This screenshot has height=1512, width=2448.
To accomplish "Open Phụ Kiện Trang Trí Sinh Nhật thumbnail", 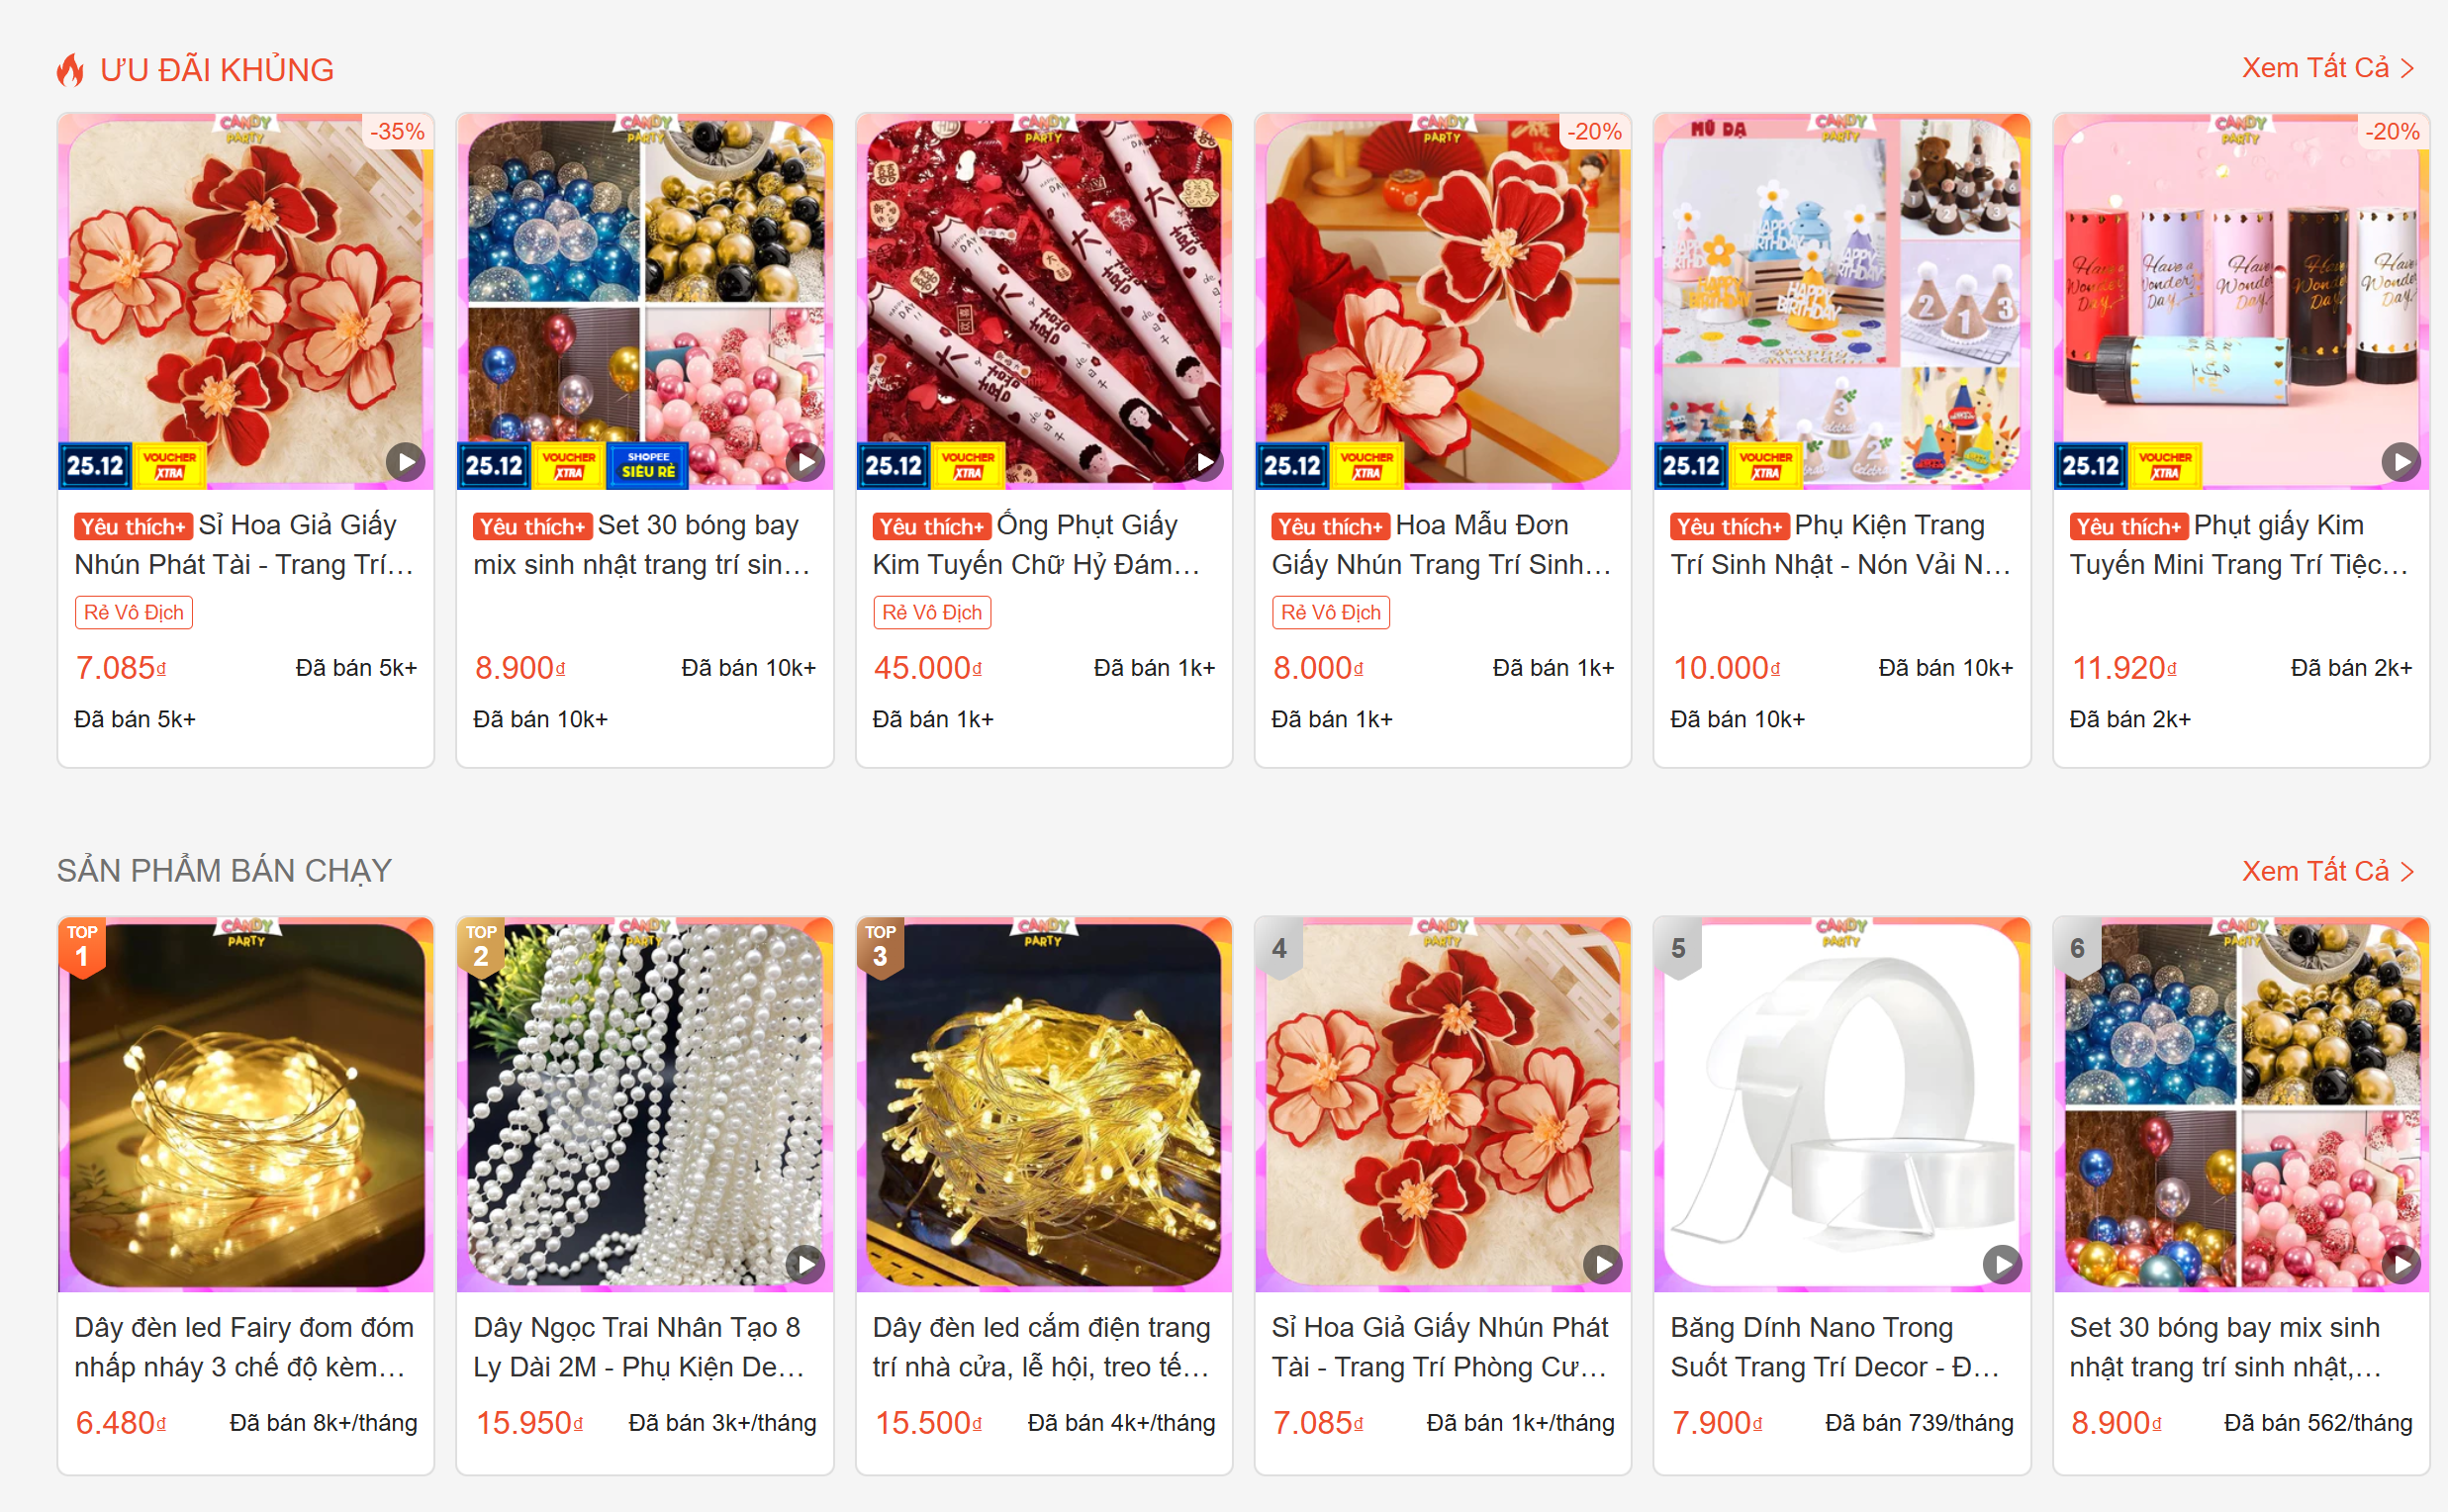I will [1842, 301].
